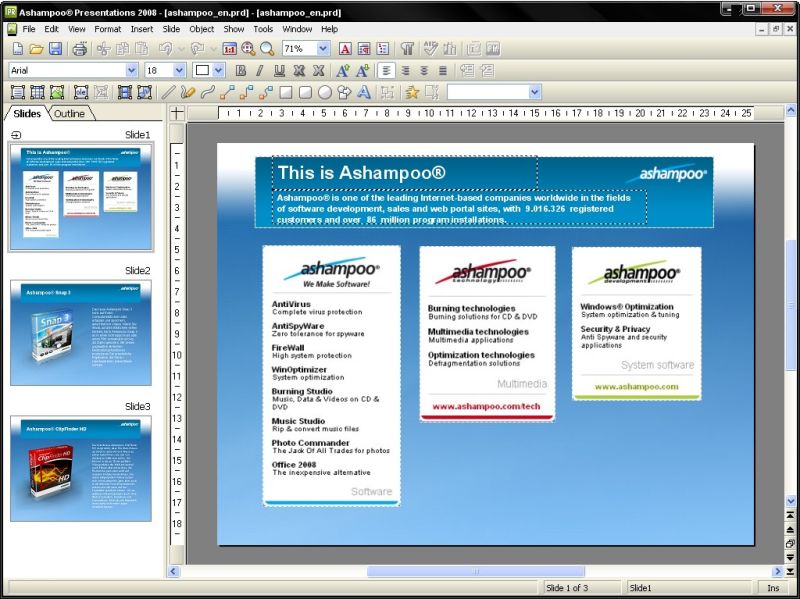Insert a picture frame

point(56,92)
